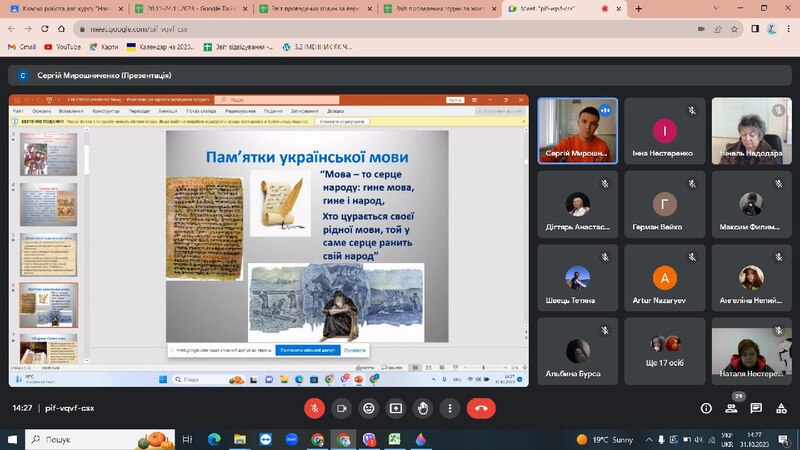Launch Microsoft Edge from taskbar
Image resolution: width=800 pixels, height=450 pixels.
(214, 439)
